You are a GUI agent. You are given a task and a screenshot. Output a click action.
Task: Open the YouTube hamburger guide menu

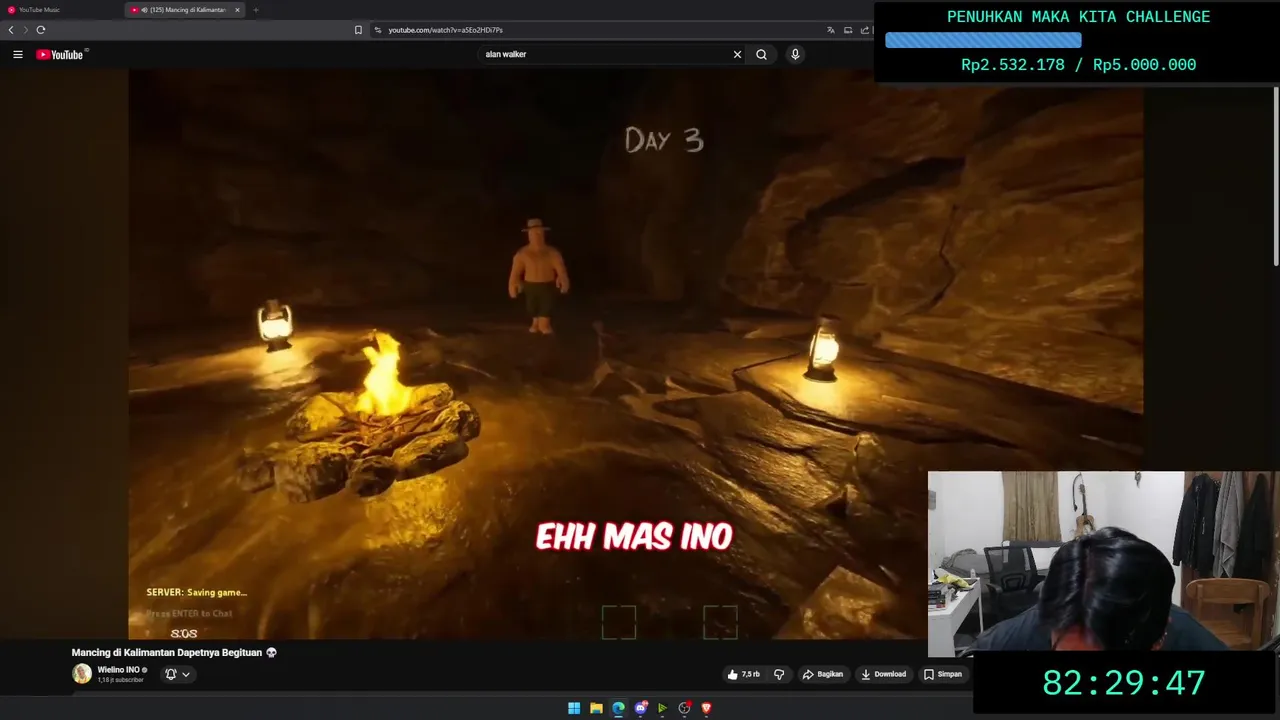(18, 54)
